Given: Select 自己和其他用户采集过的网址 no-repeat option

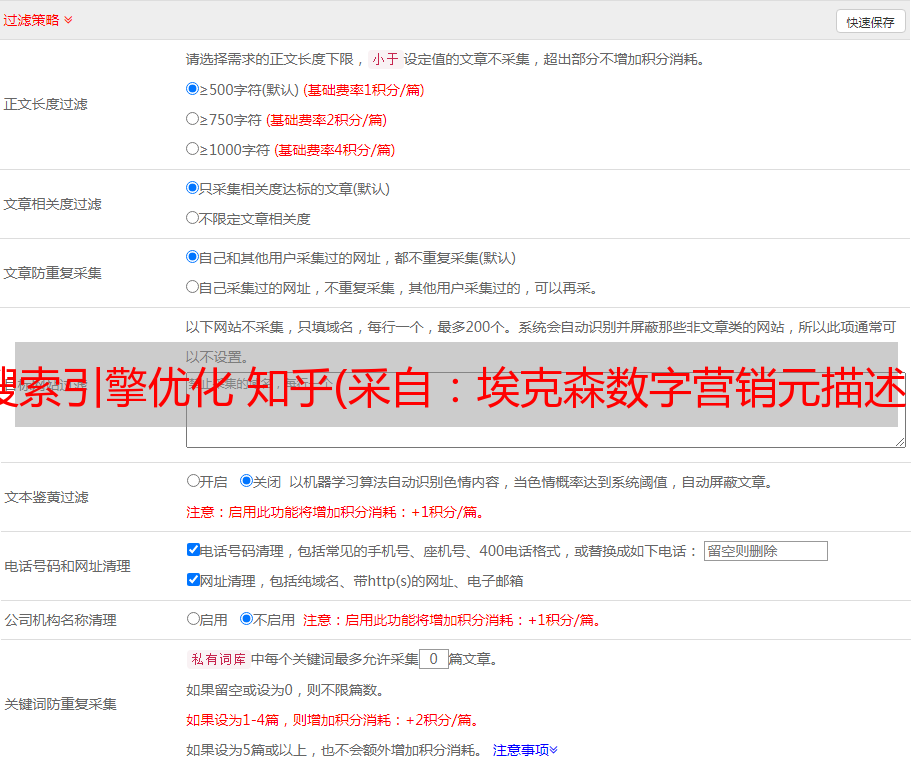Looking at the screenshot, I should pyautogui.click(x=193, y=257).
